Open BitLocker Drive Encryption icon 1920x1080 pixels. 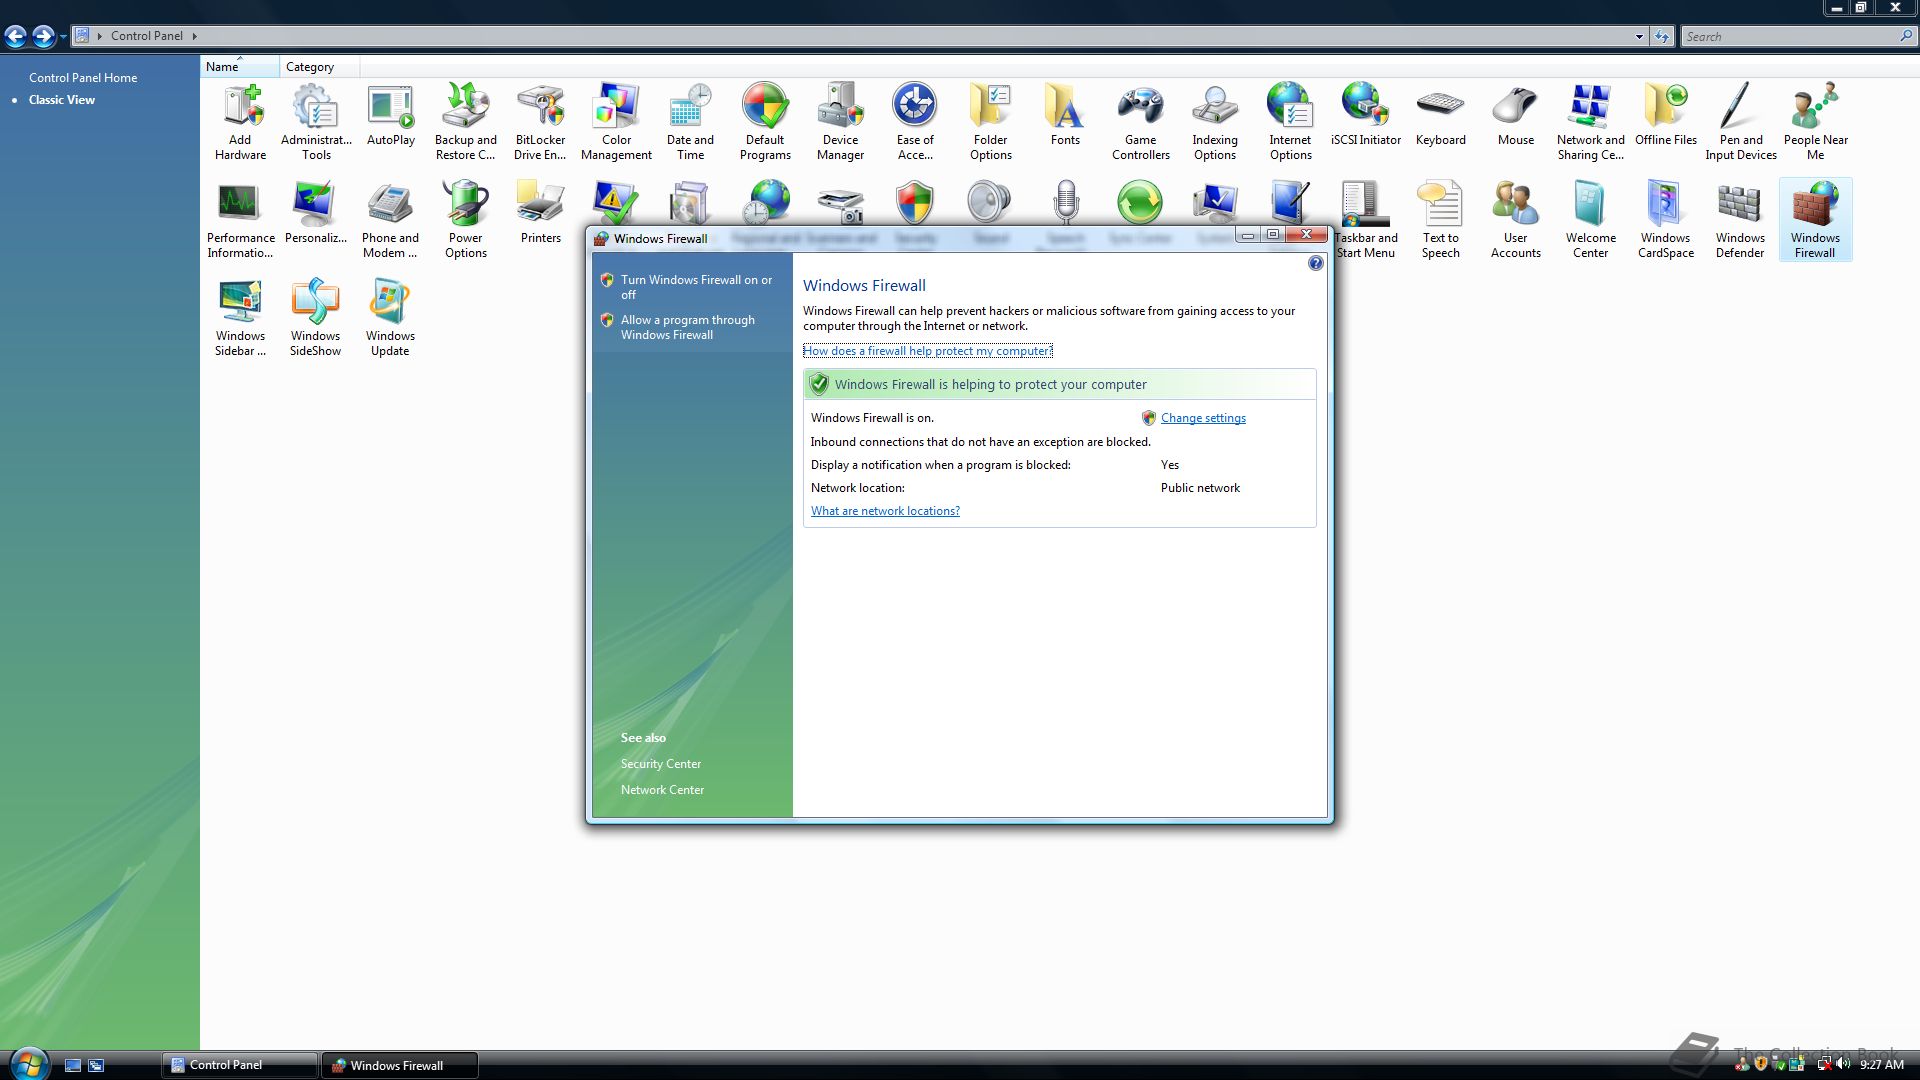540,121
